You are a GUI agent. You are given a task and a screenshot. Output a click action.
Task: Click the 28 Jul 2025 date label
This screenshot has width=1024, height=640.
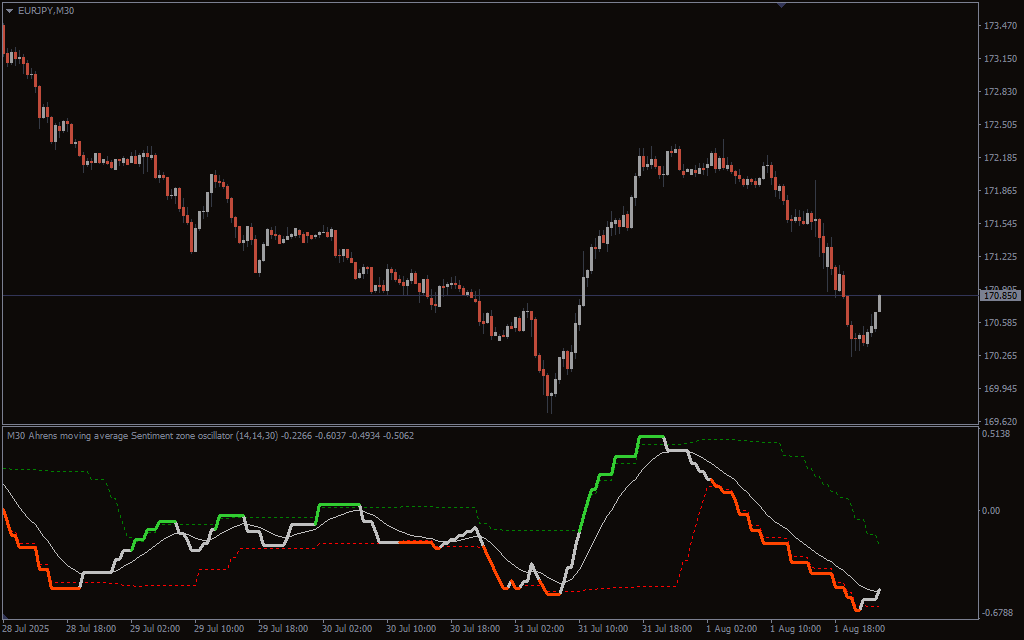[28, 629]
